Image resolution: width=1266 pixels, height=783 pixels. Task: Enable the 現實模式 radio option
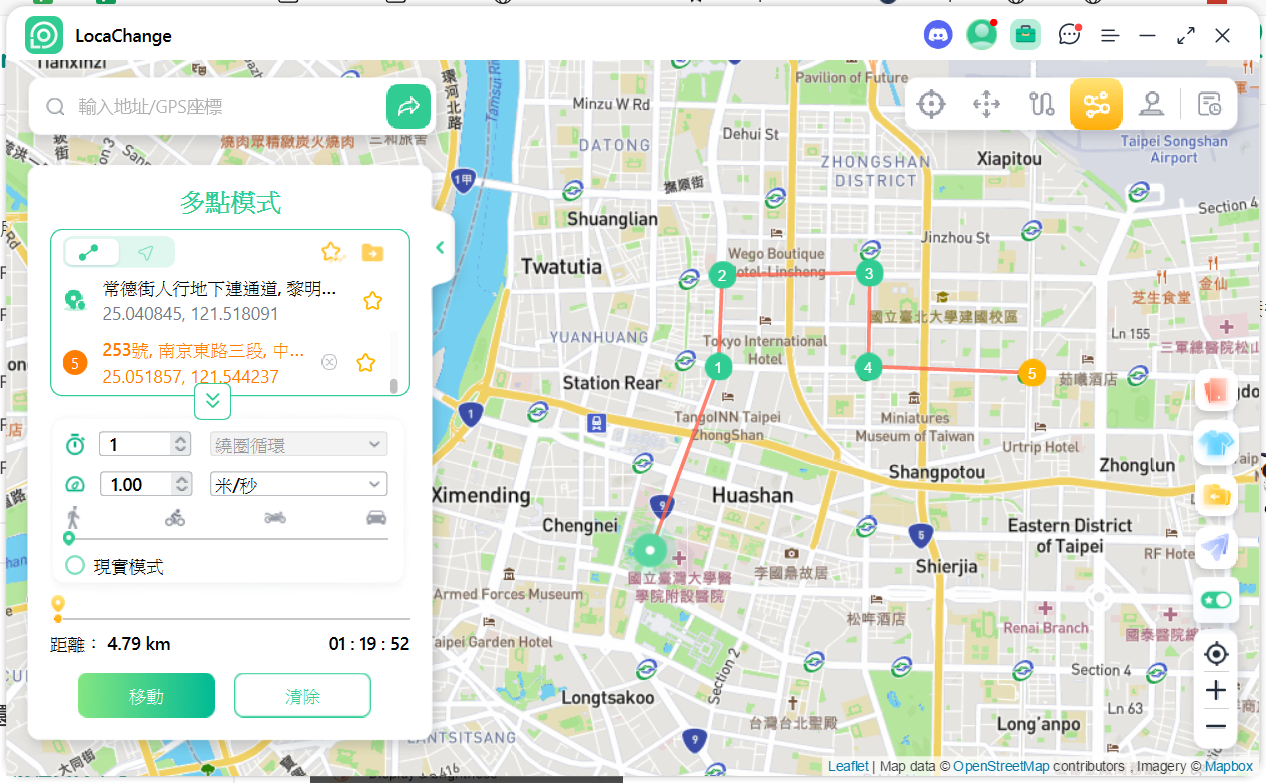(x=75, y=566)
